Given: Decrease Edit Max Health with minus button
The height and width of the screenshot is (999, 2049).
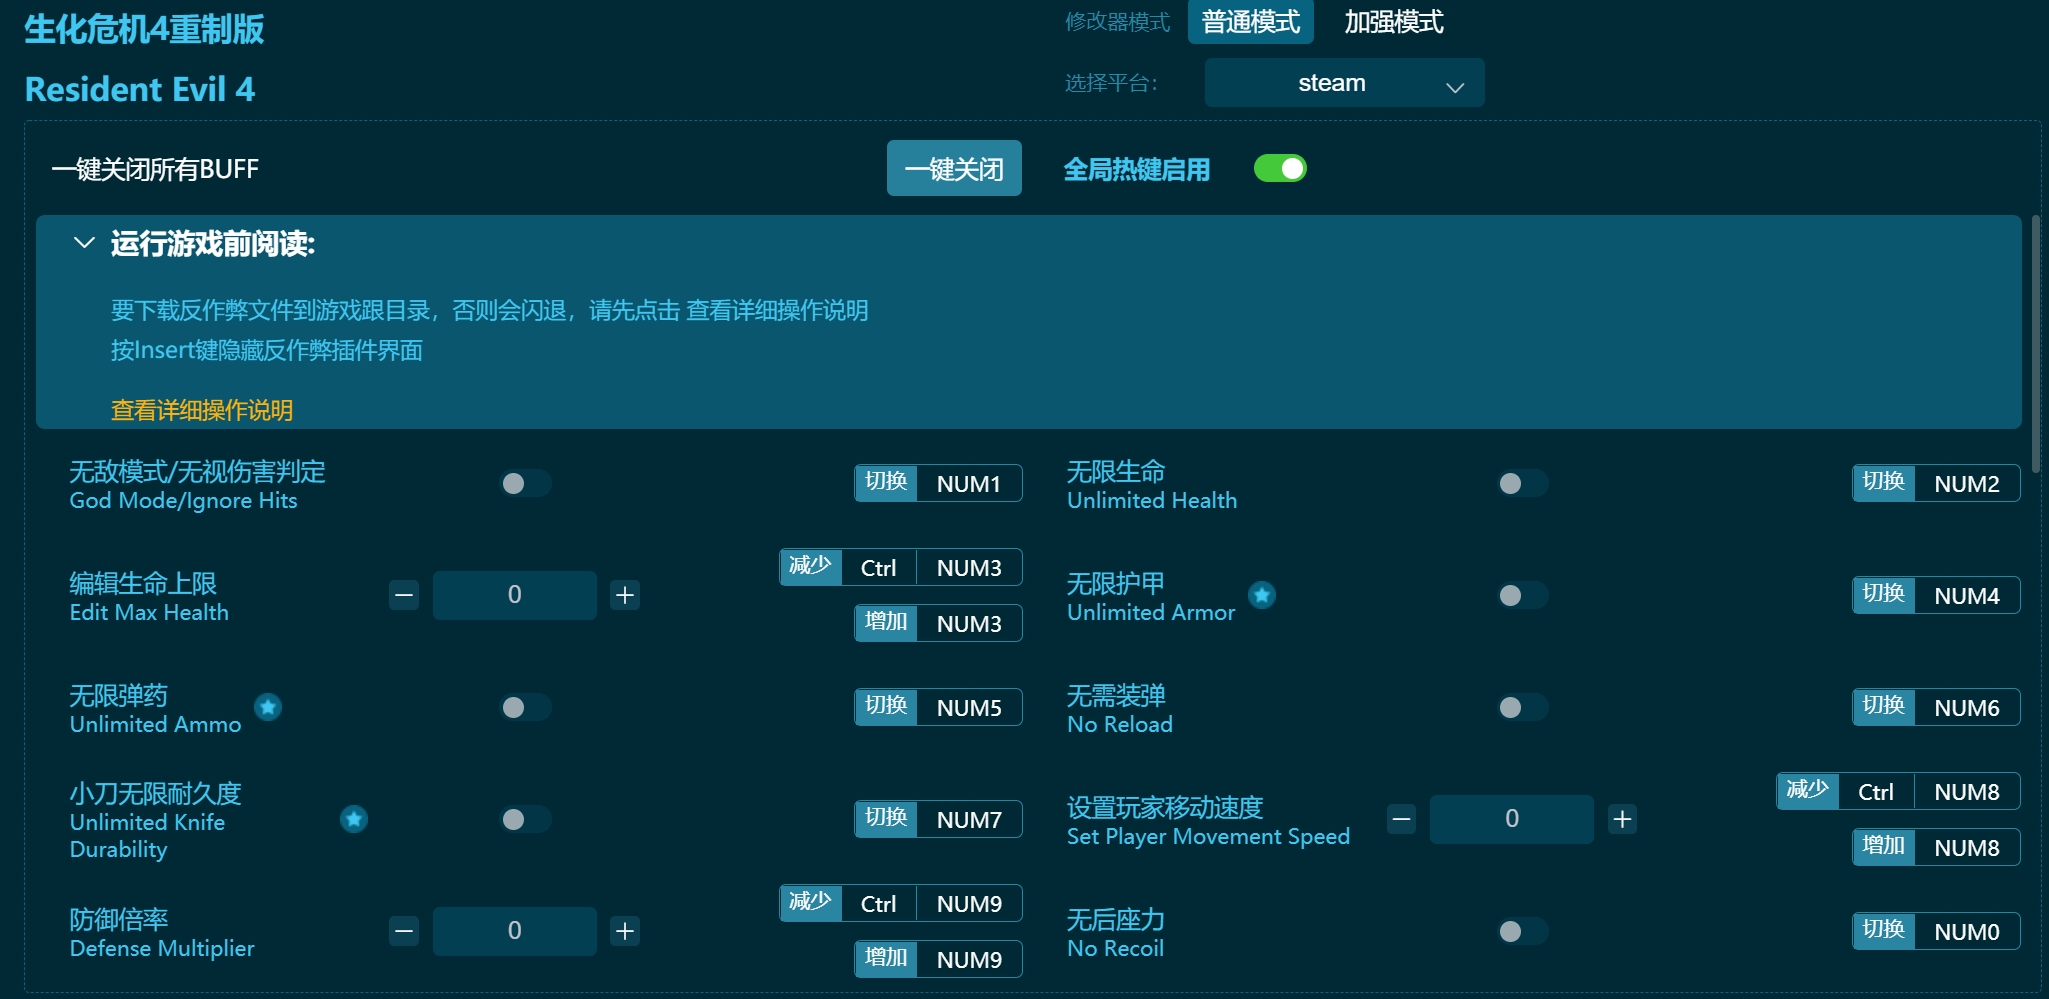Looking at the screenshot, I should coord(404,595).
